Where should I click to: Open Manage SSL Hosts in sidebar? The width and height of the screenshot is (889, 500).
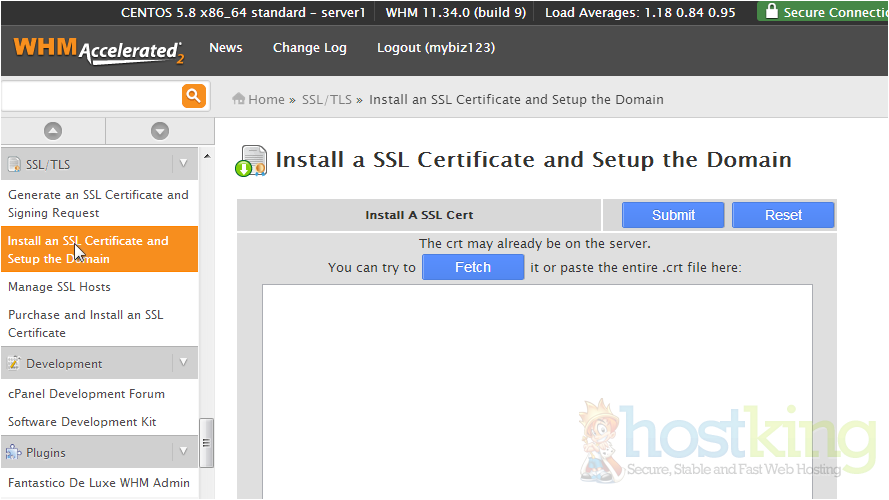coord(60,287)
